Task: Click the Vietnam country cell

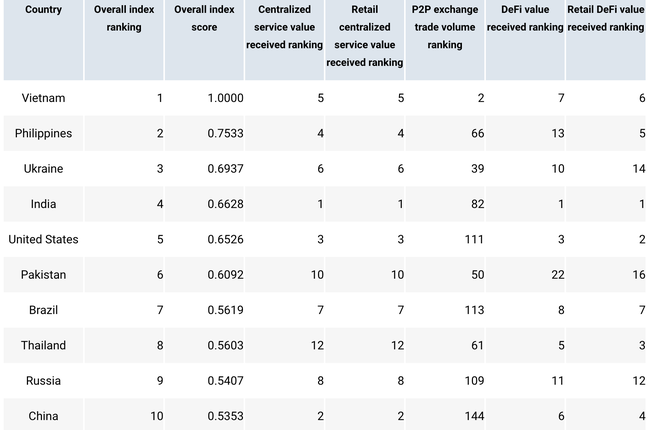Action: point(43,98)
